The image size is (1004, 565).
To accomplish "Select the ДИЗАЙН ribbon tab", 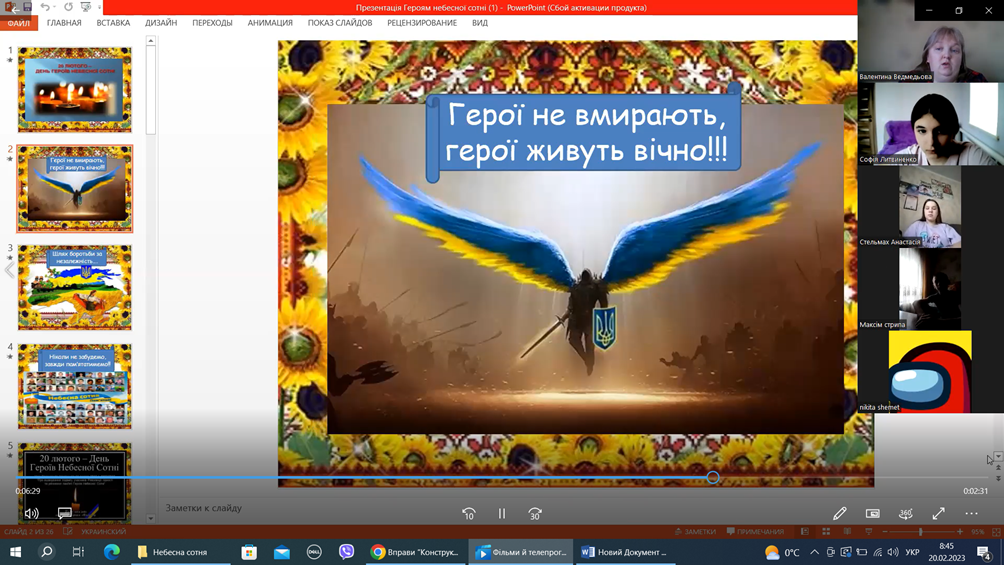I will [161, 23].
